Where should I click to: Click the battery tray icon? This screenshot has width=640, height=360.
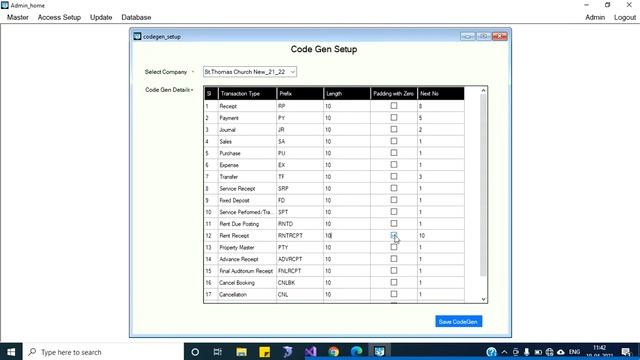[538, 352]
